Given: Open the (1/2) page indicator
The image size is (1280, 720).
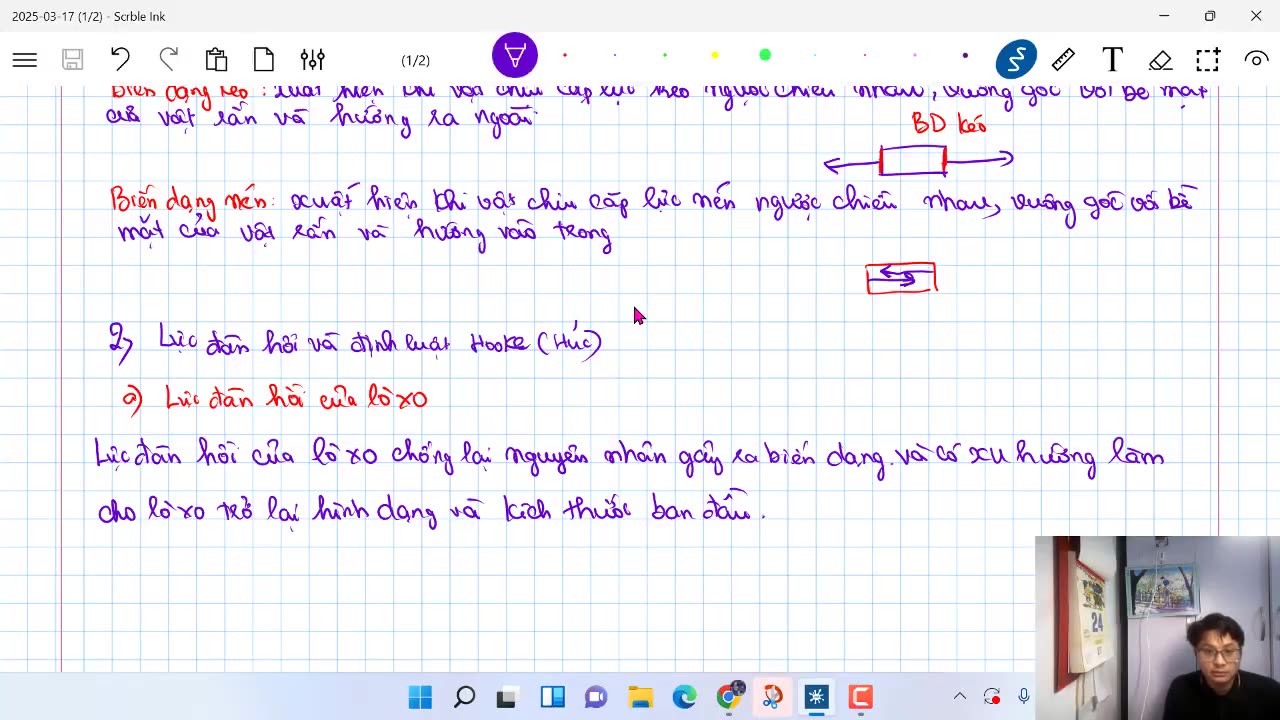Looking at the screenshot, I should click(x=415, y=61).
